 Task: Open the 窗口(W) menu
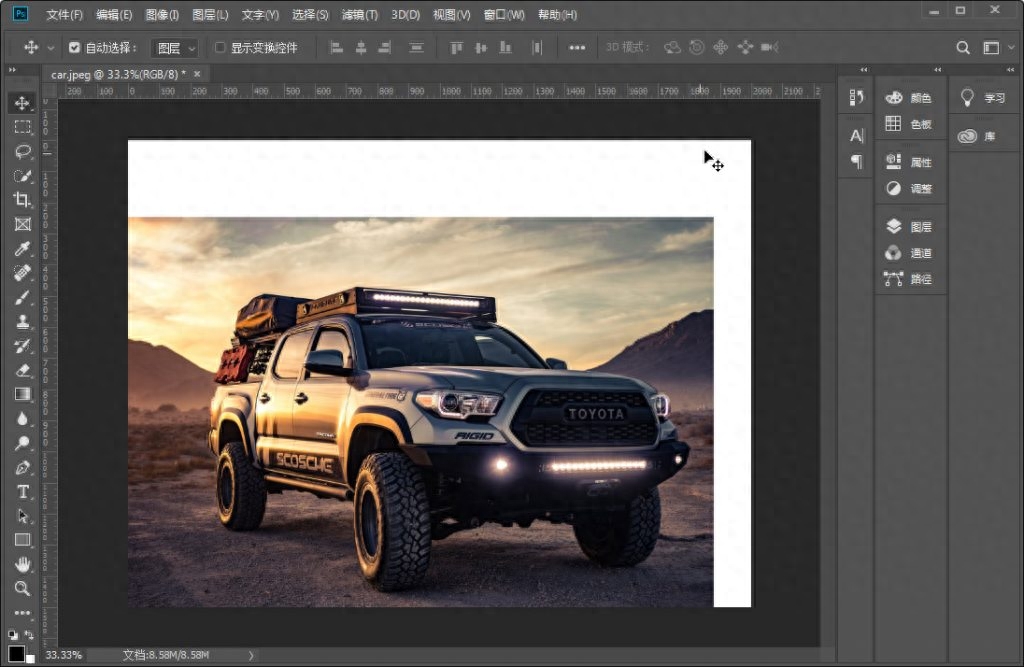[504, 14]
